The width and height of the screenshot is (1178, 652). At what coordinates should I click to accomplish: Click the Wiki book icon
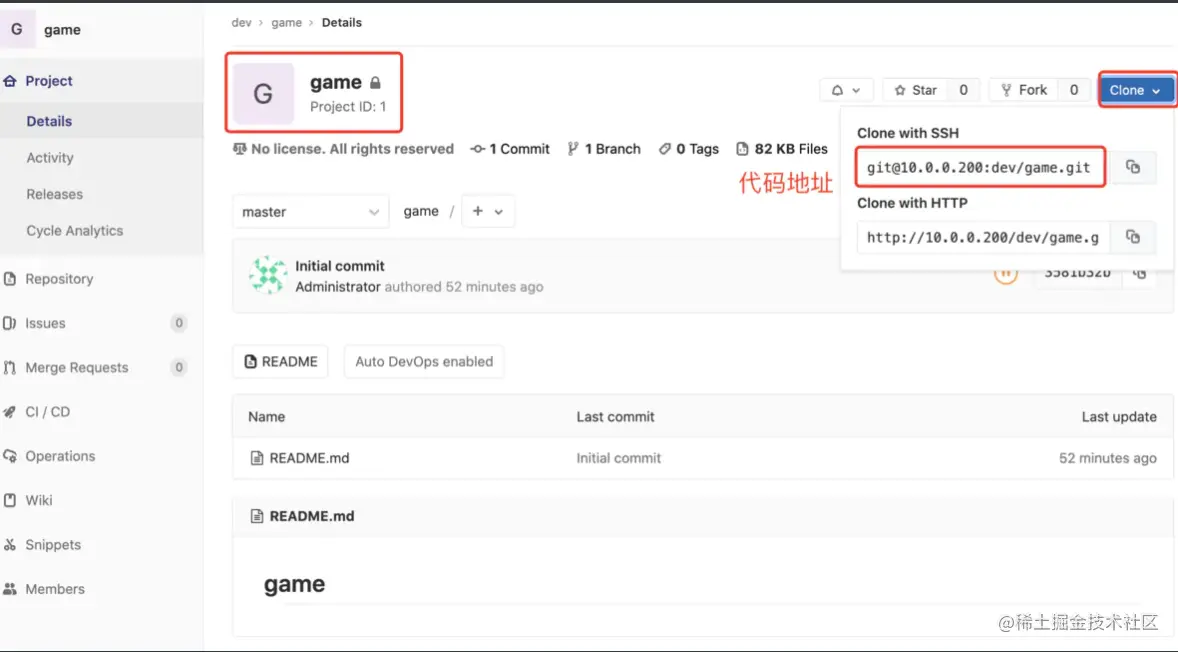[x=10, y=500]
